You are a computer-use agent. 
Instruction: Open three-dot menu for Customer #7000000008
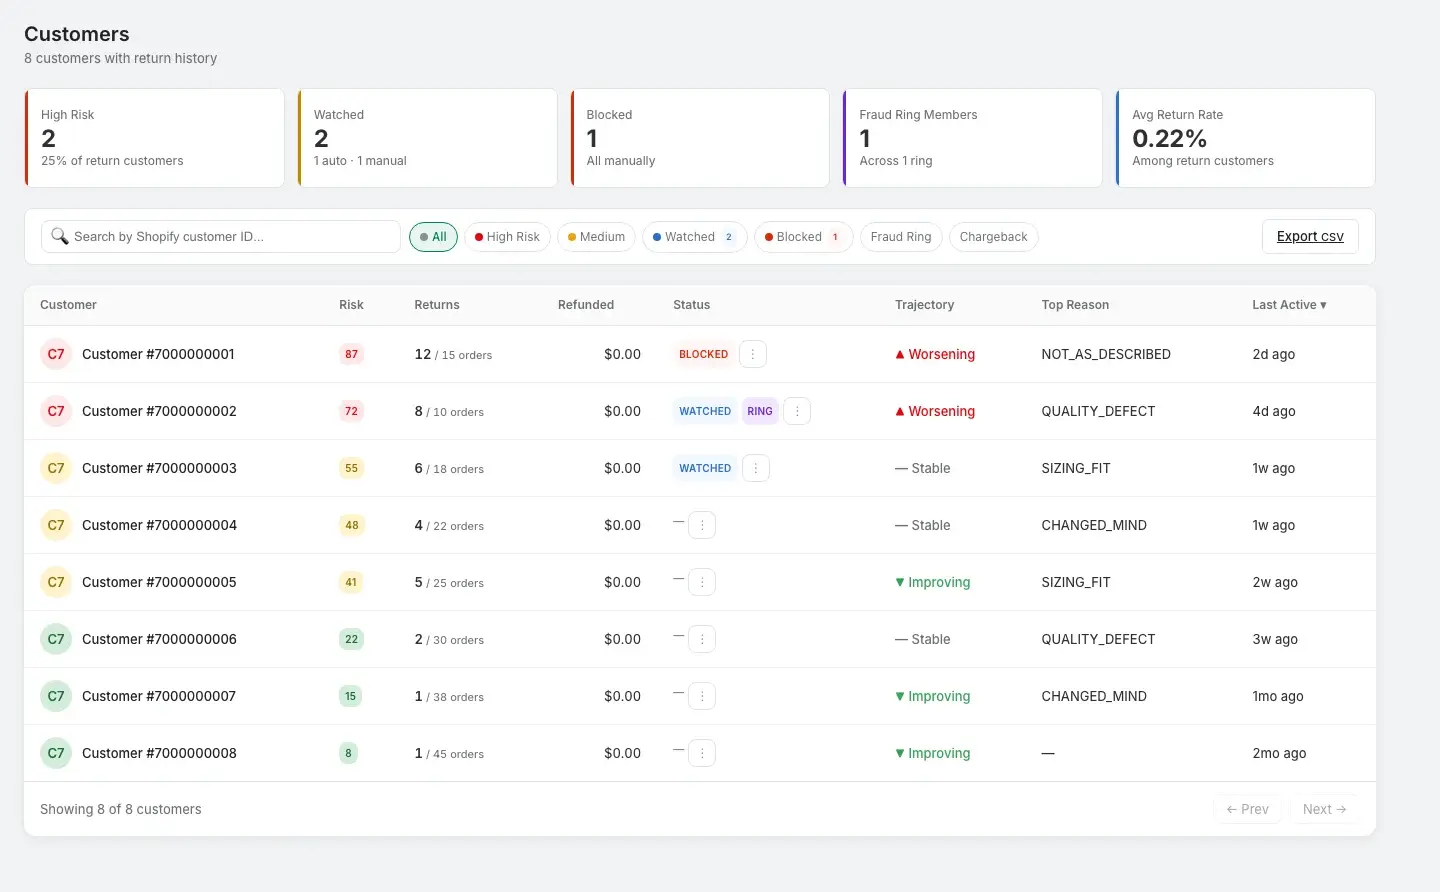coord(702,753)
